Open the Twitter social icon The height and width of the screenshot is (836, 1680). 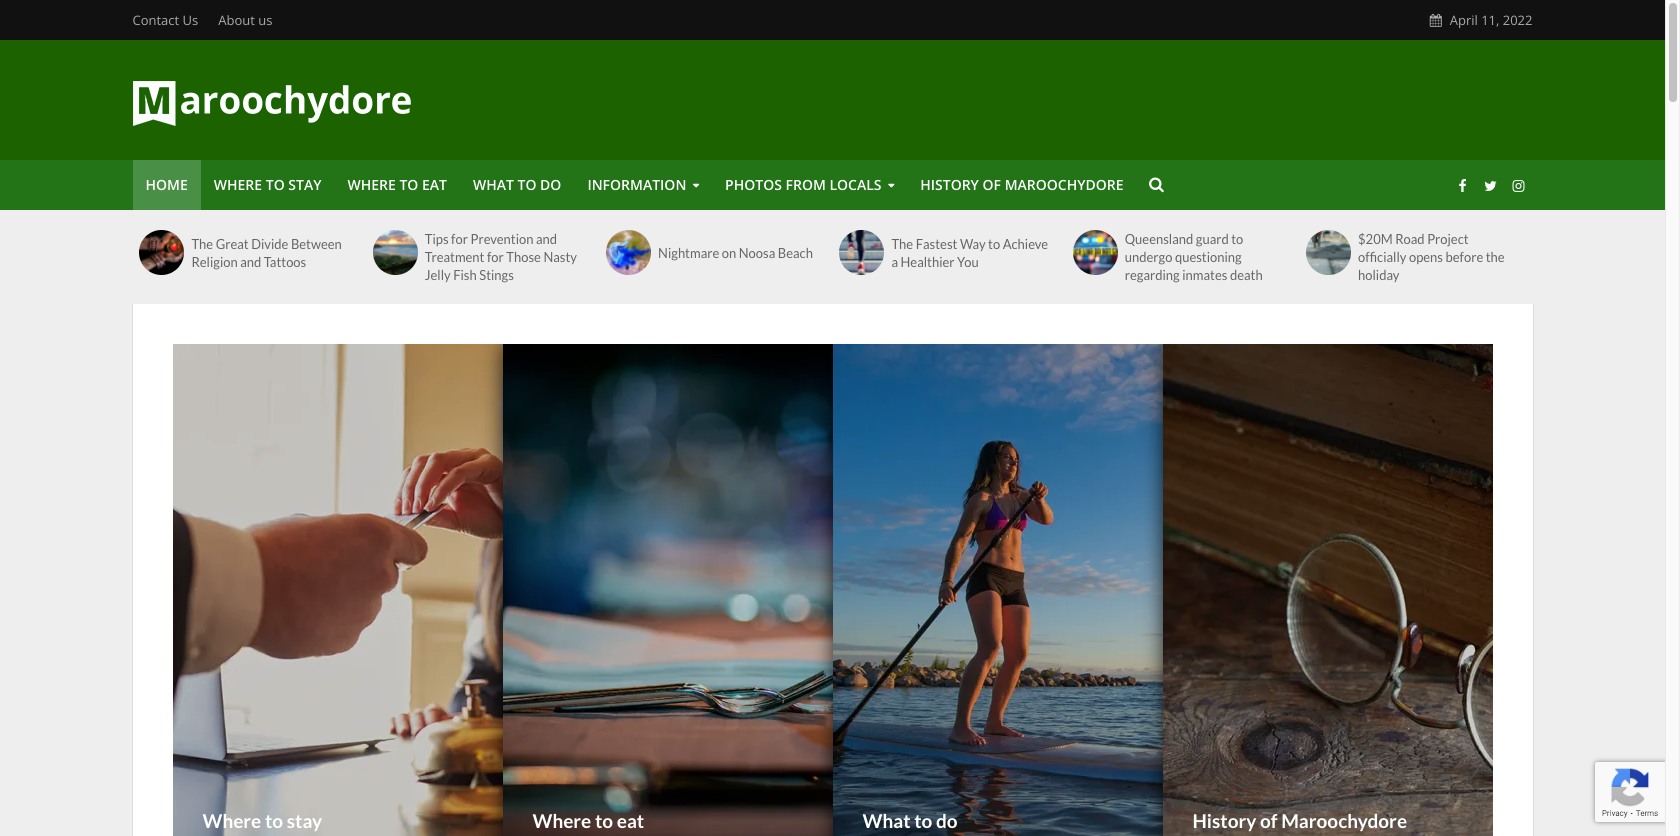pyautogui.click(x=1490, y=186)
